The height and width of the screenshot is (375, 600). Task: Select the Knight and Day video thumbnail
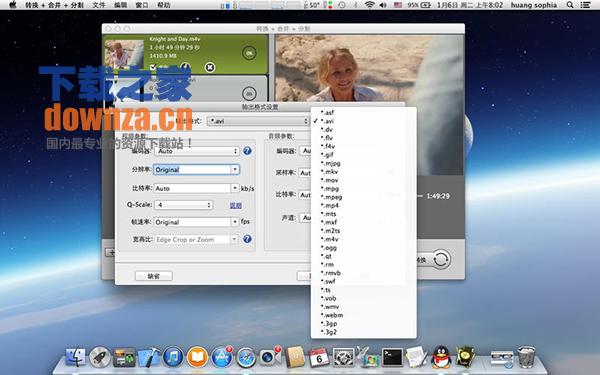coord(124,54)
